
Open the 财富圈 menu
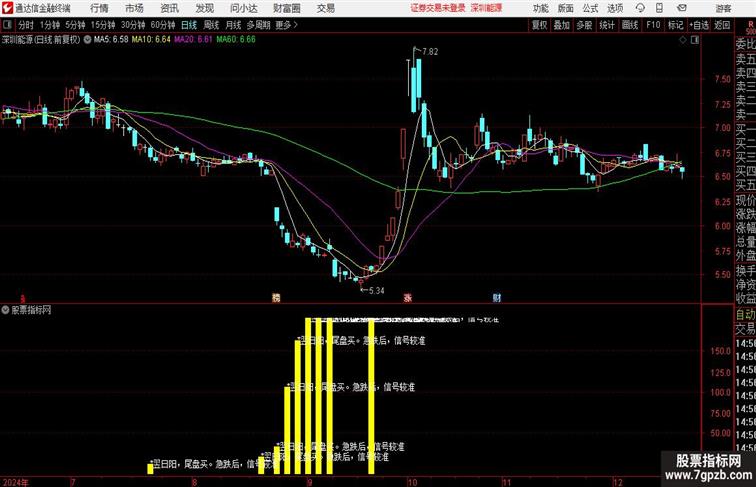coord(286,8)
